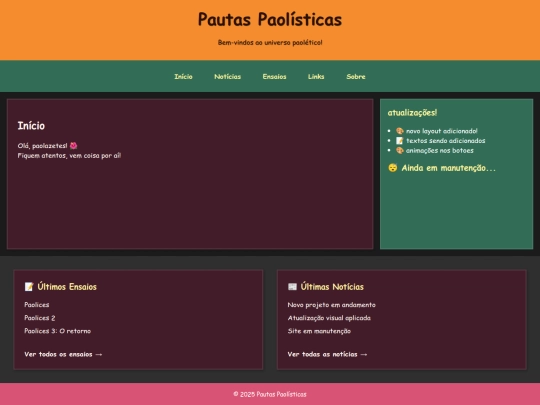The height and width of the screenshot is (405, 540).
Task: Click palette icon beside 'animações nos botoes'
Action: [x=399, y=150]
